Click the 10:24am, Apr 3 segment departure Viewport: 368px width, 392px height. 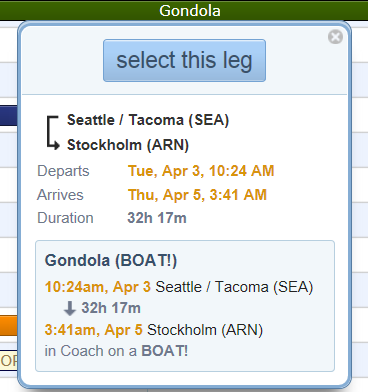pyautogui.click(x=98, y=287)
